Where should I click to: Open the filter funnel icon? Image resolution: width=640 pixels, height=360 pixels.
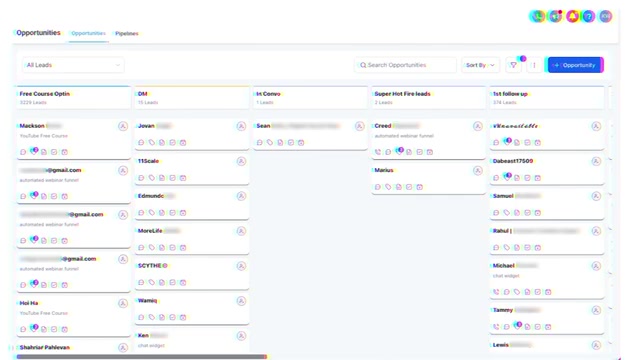[x=513, y=65]
